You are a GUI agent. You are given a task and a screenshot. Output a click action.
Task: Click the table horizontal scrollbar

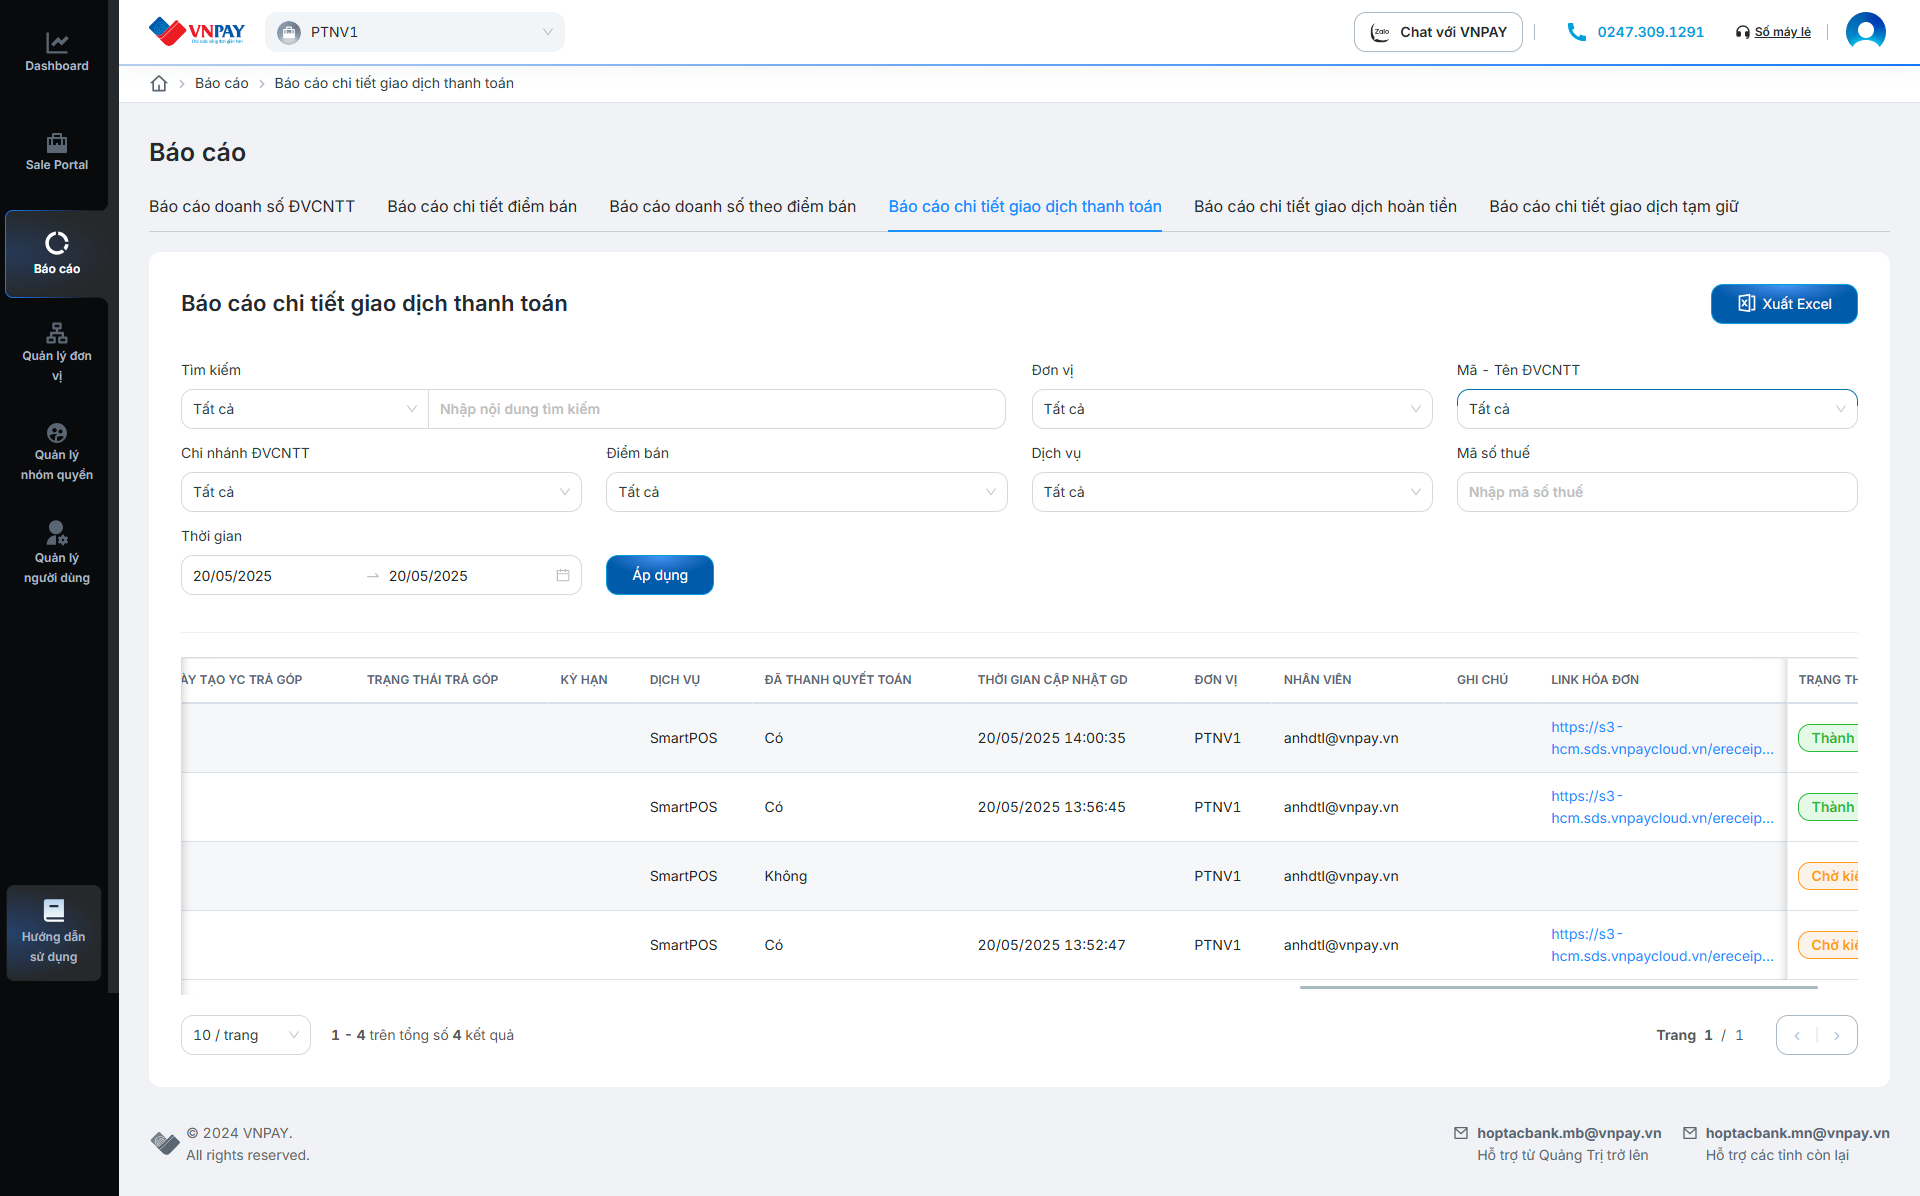click(x=1558, y=987)
